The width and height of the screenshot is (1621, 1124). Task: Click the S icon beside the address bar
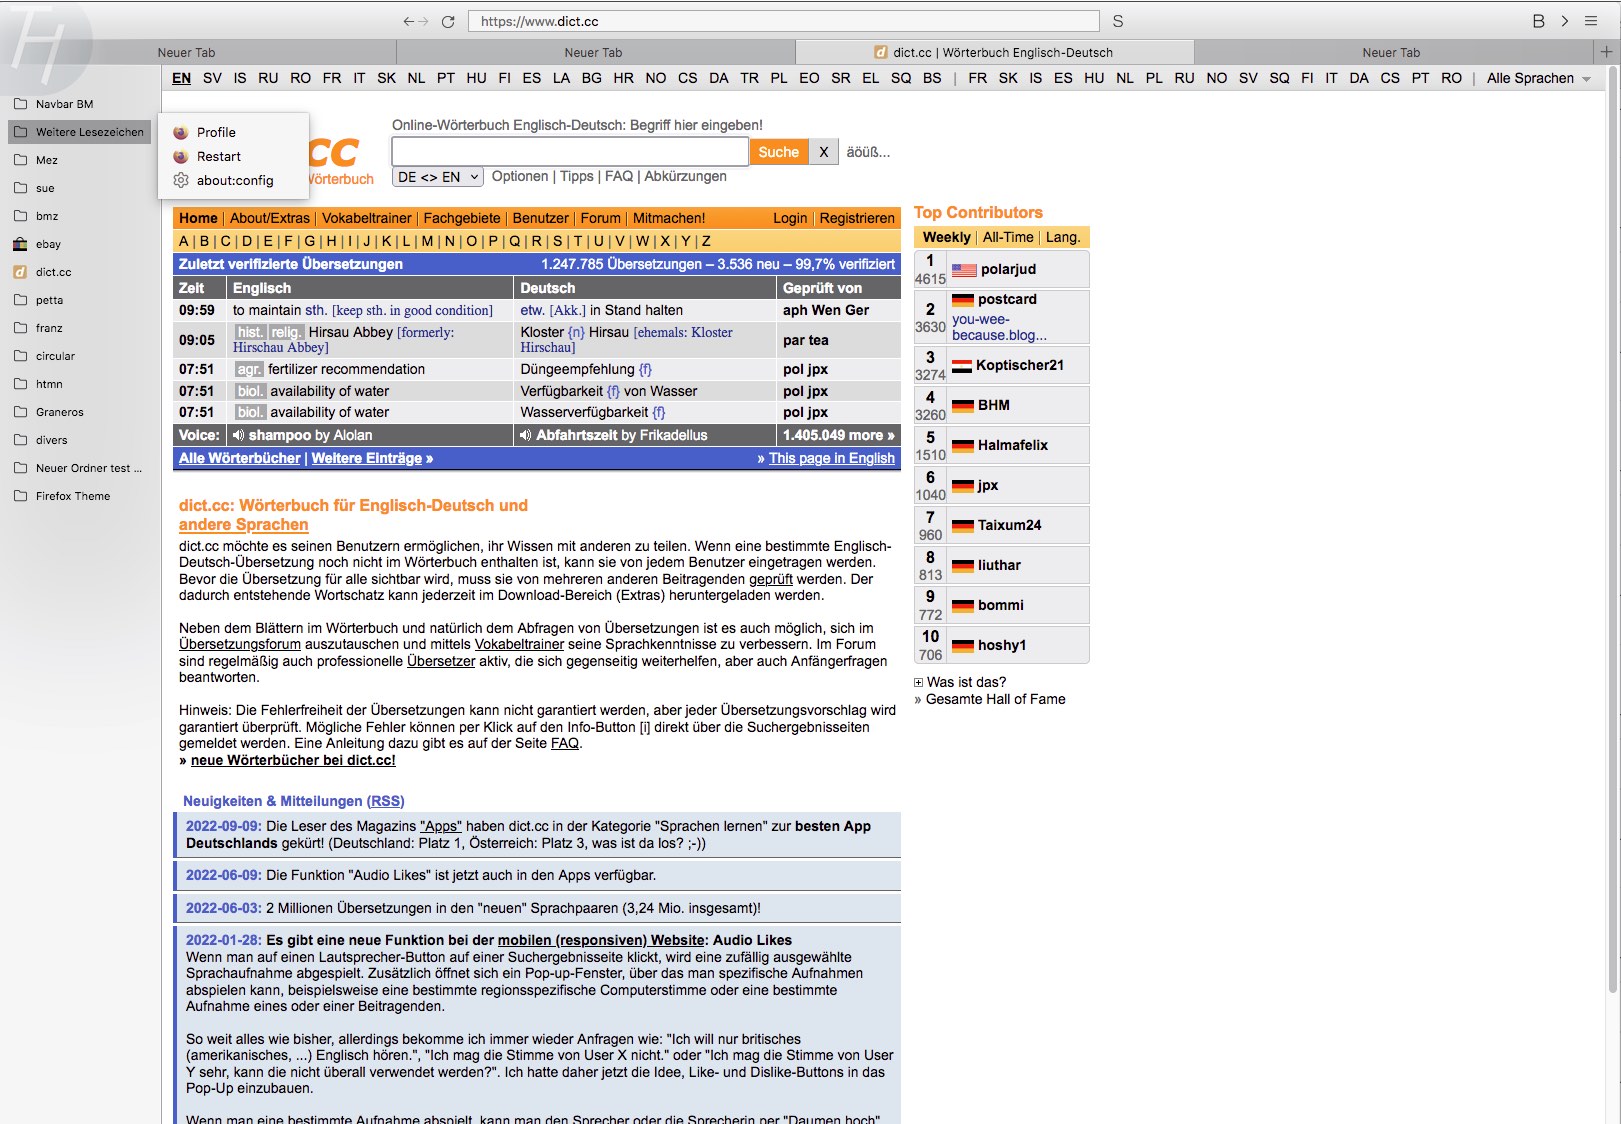click(1118, 21)
